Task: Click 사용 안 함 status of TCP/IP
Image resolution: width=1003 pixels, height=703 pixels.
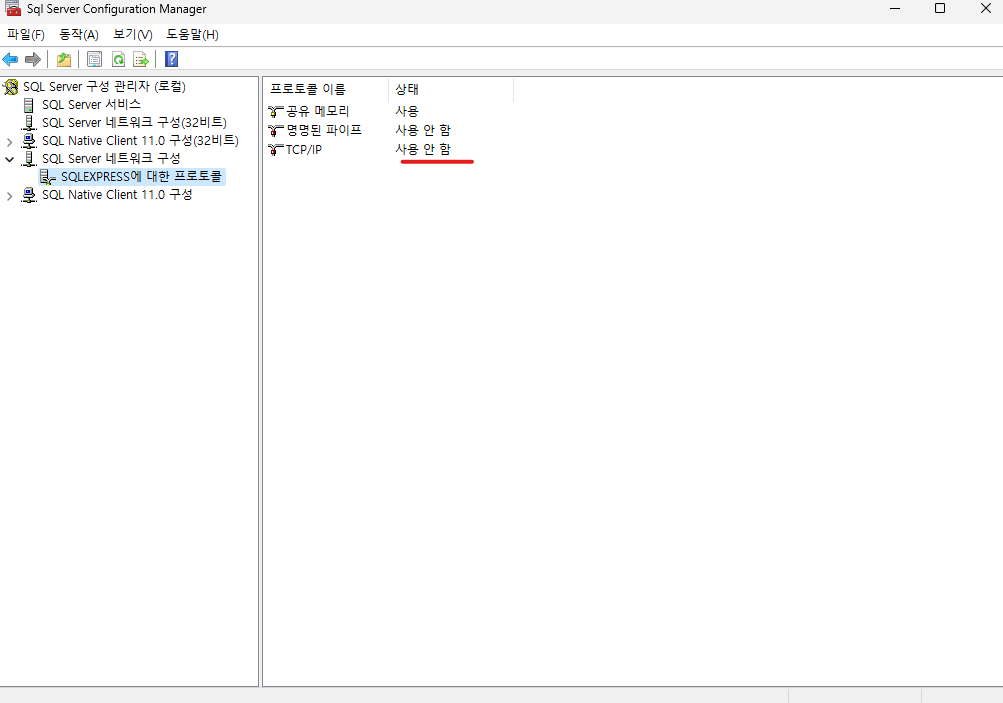Action: 423,149
